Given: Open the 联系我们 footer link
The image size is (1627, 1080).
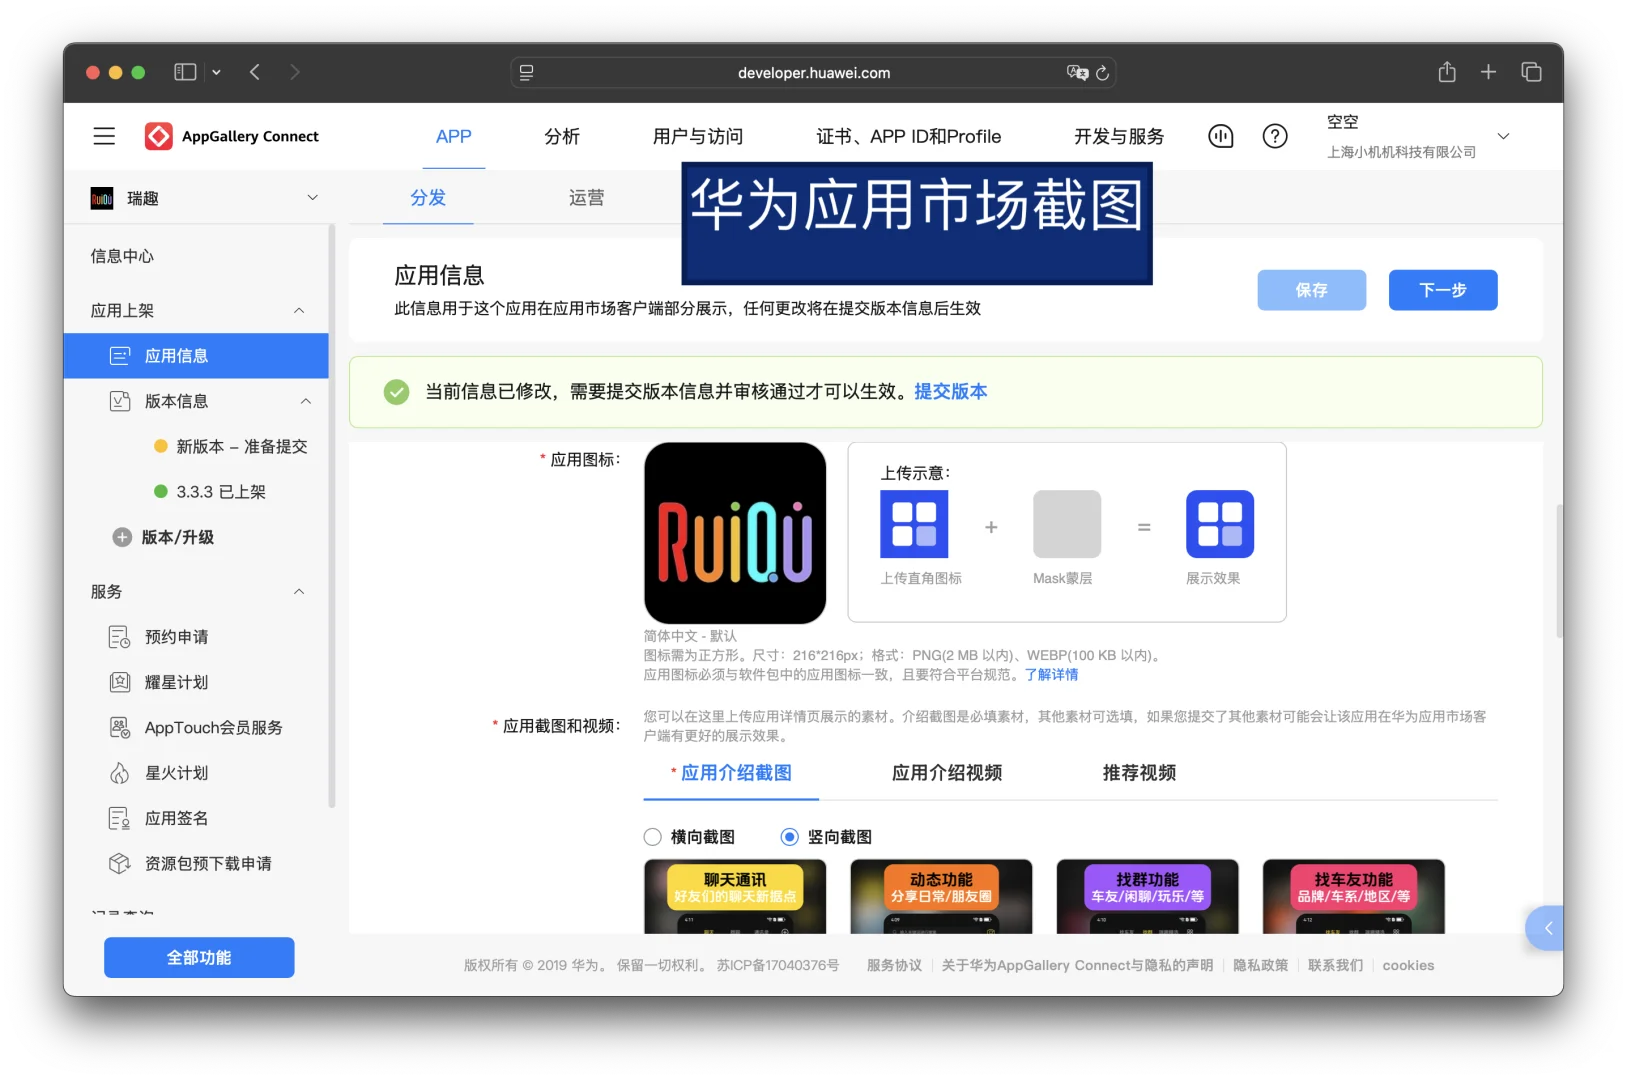Looking at the screenshot, I should coord(1335,965).
